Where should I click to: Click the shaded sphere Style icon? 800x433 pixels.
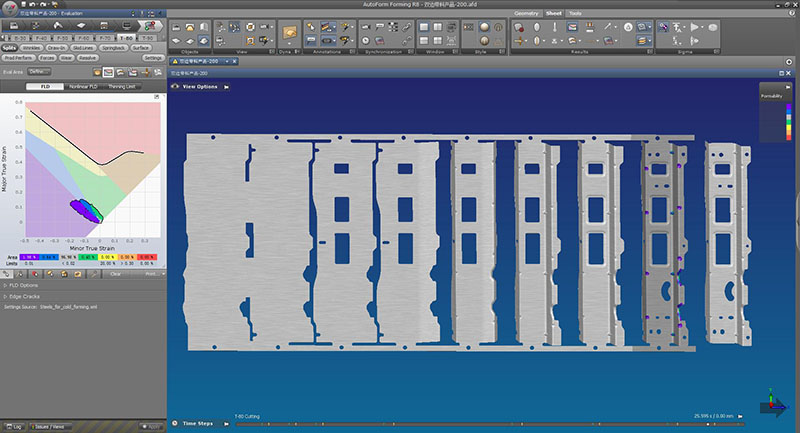pos(482,25)
